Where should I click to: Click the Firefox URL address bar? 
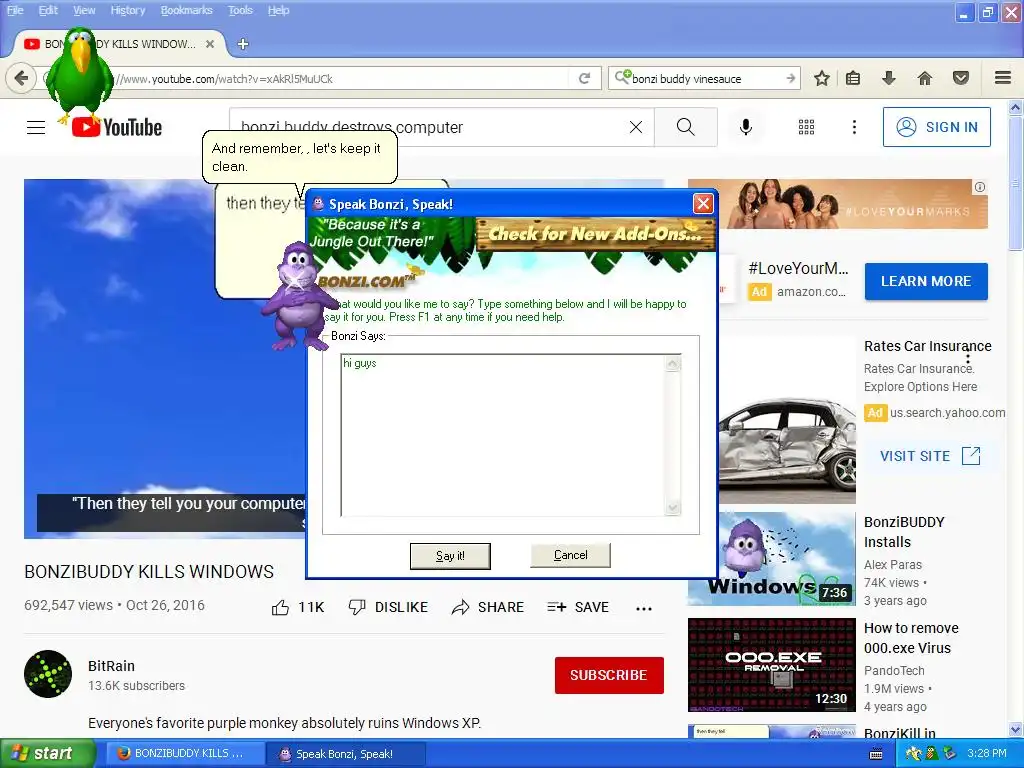(323, 78)
